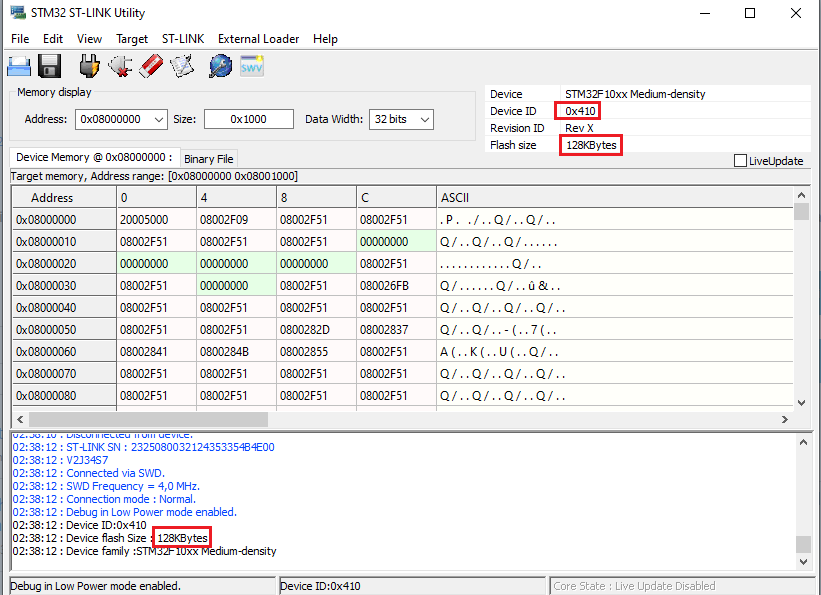Click the Target memory address range label
821x595 pixels.
(154, 177)
